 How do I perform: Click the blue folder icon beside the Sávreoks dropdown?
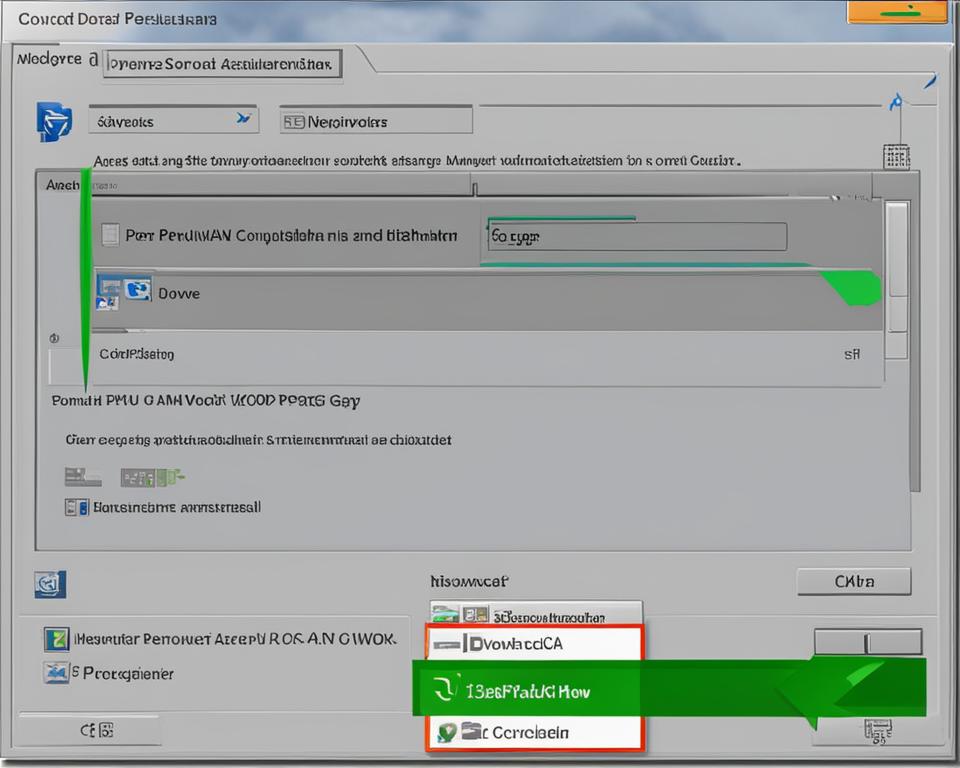(54, 121)
